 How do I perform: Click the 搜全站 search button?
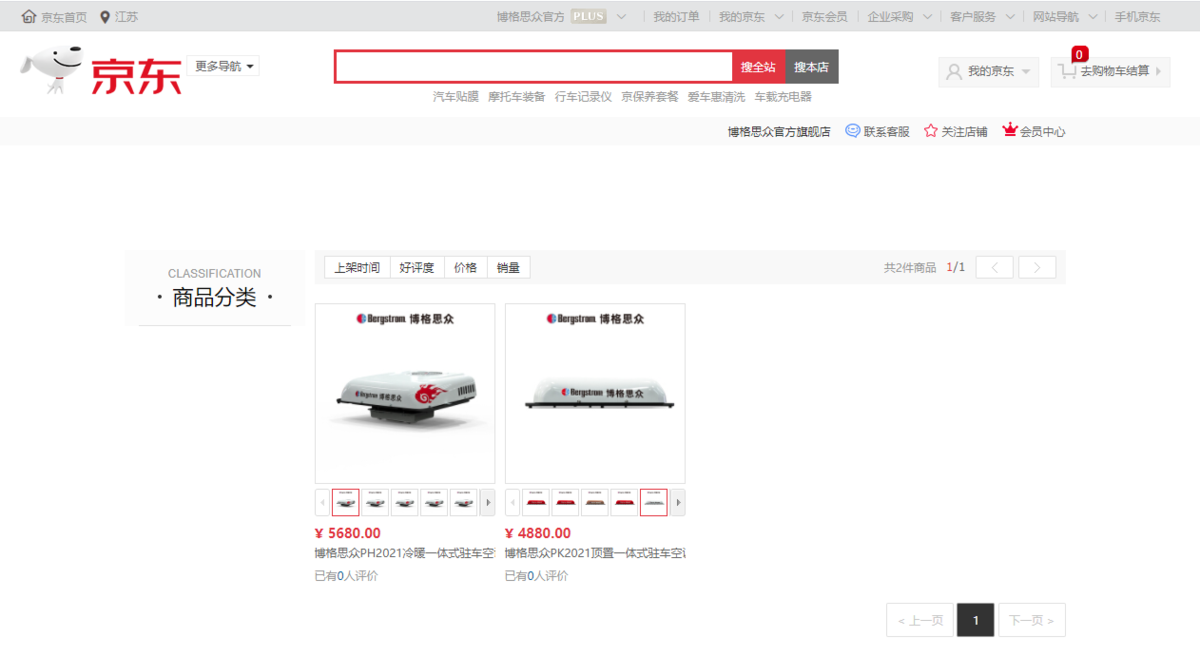click(x=758, y=67)
